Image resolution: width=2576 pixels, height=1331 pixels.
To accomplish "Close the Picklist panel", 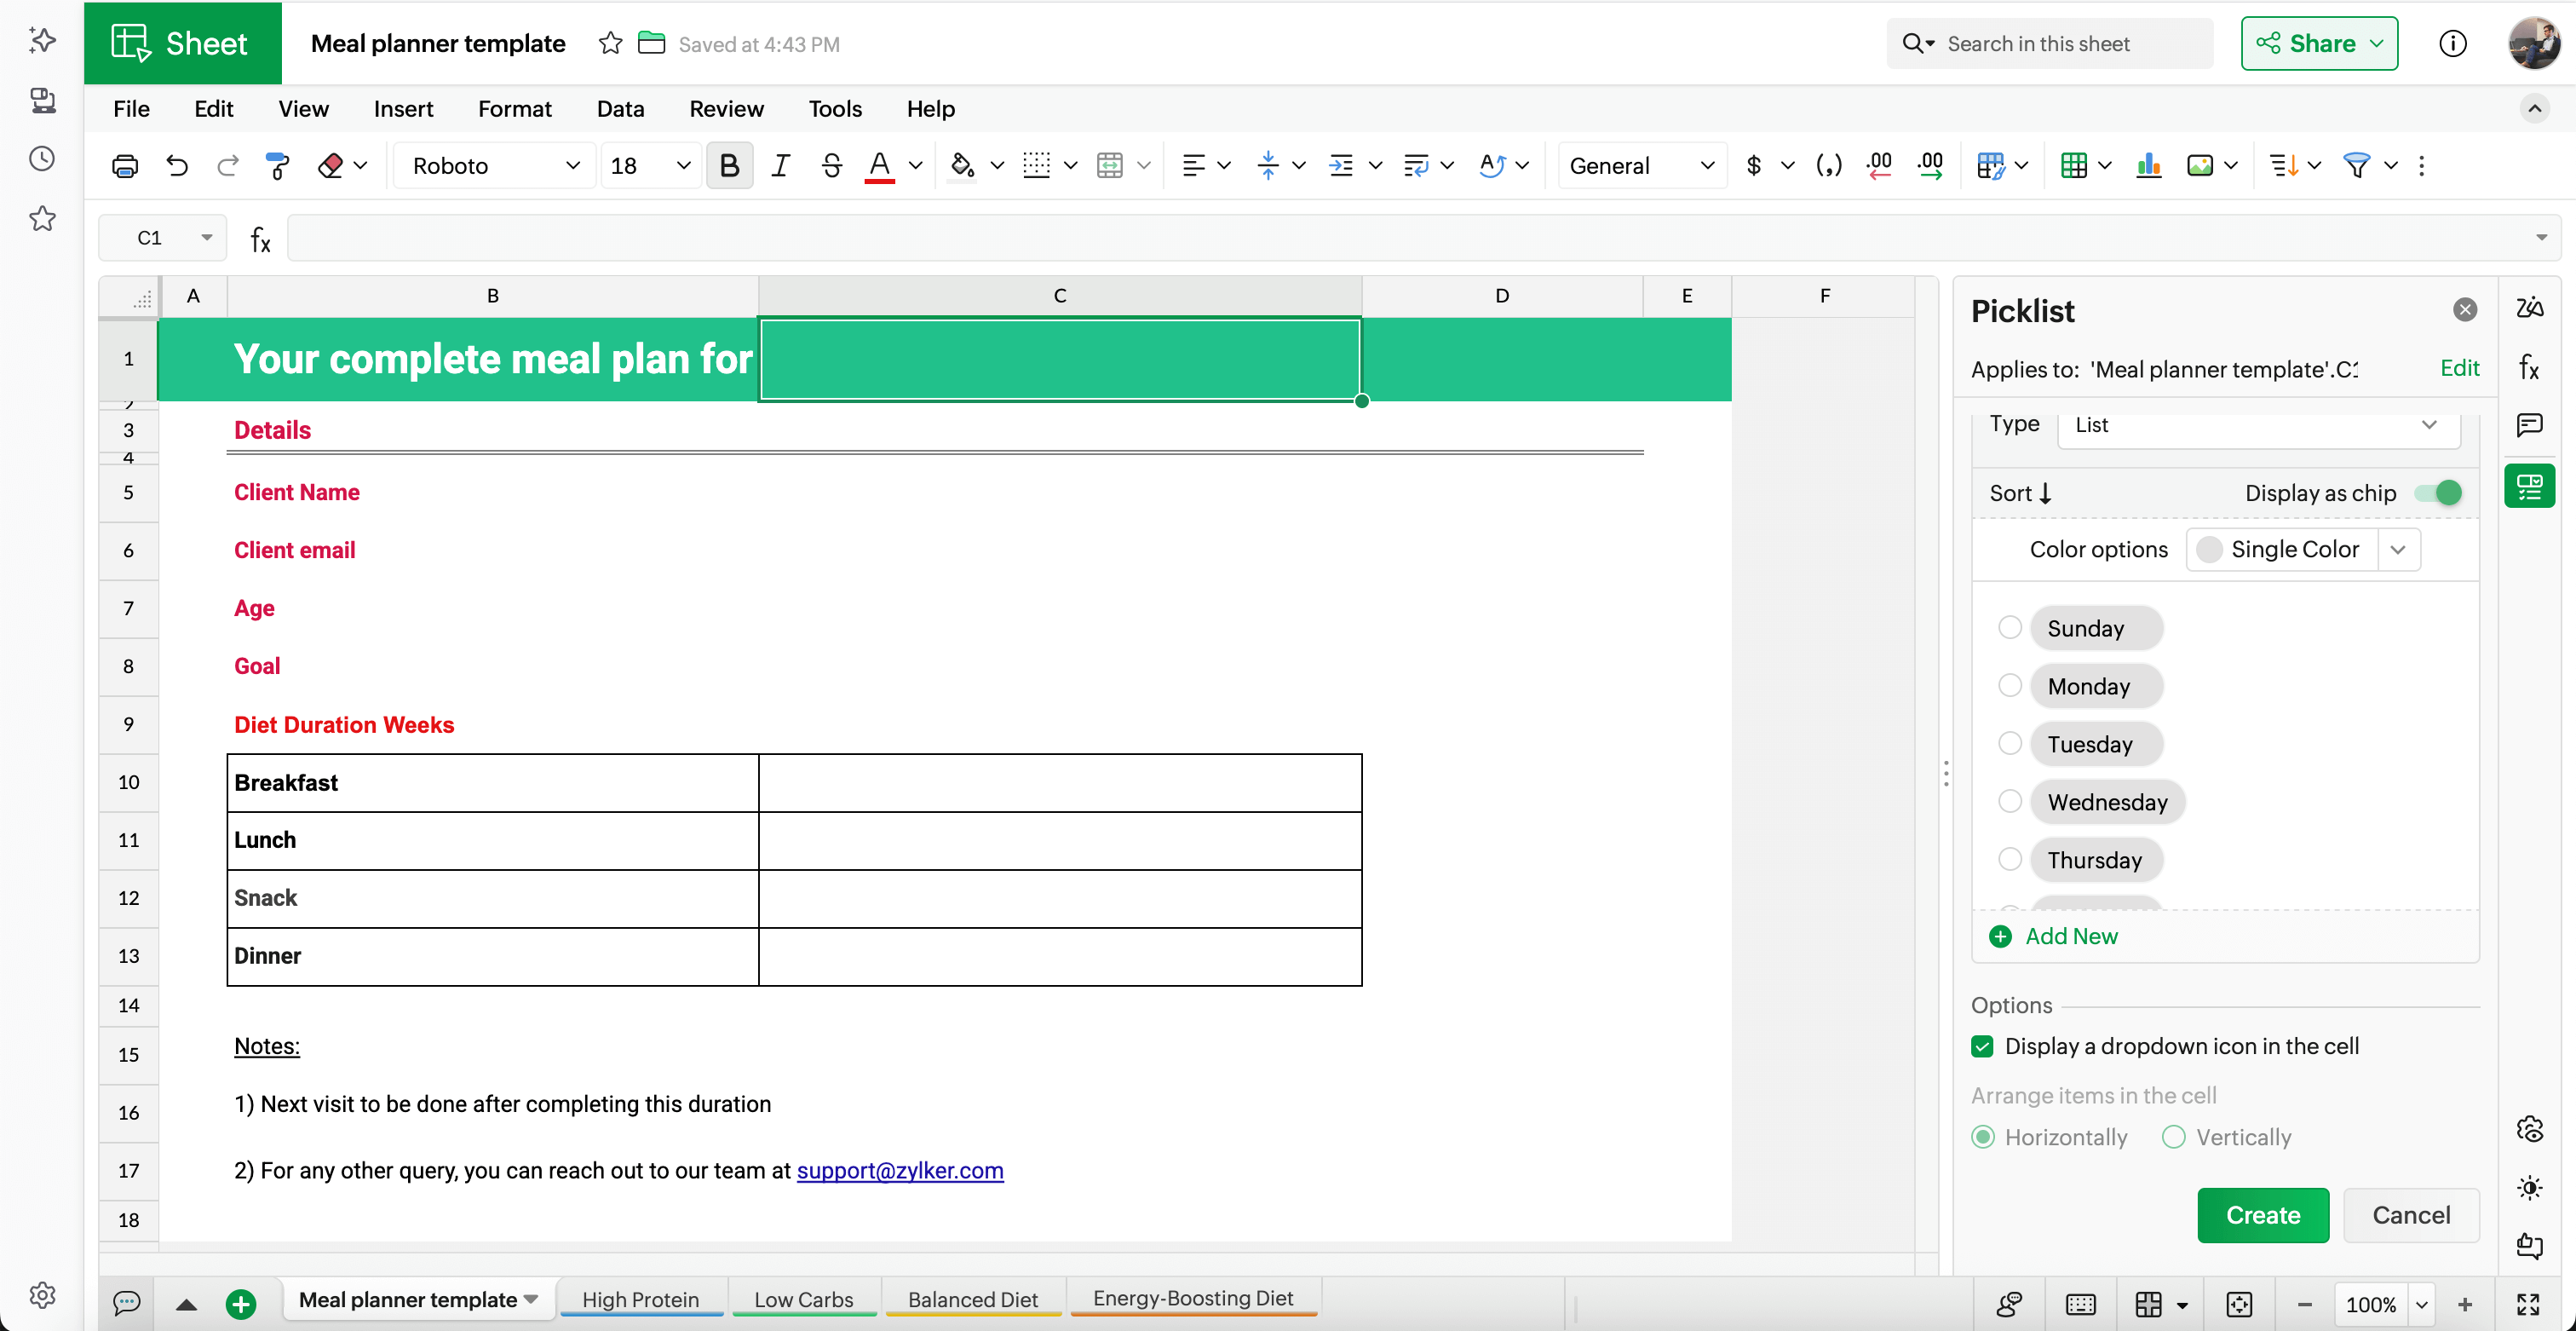I will (x=2465, y=310).
